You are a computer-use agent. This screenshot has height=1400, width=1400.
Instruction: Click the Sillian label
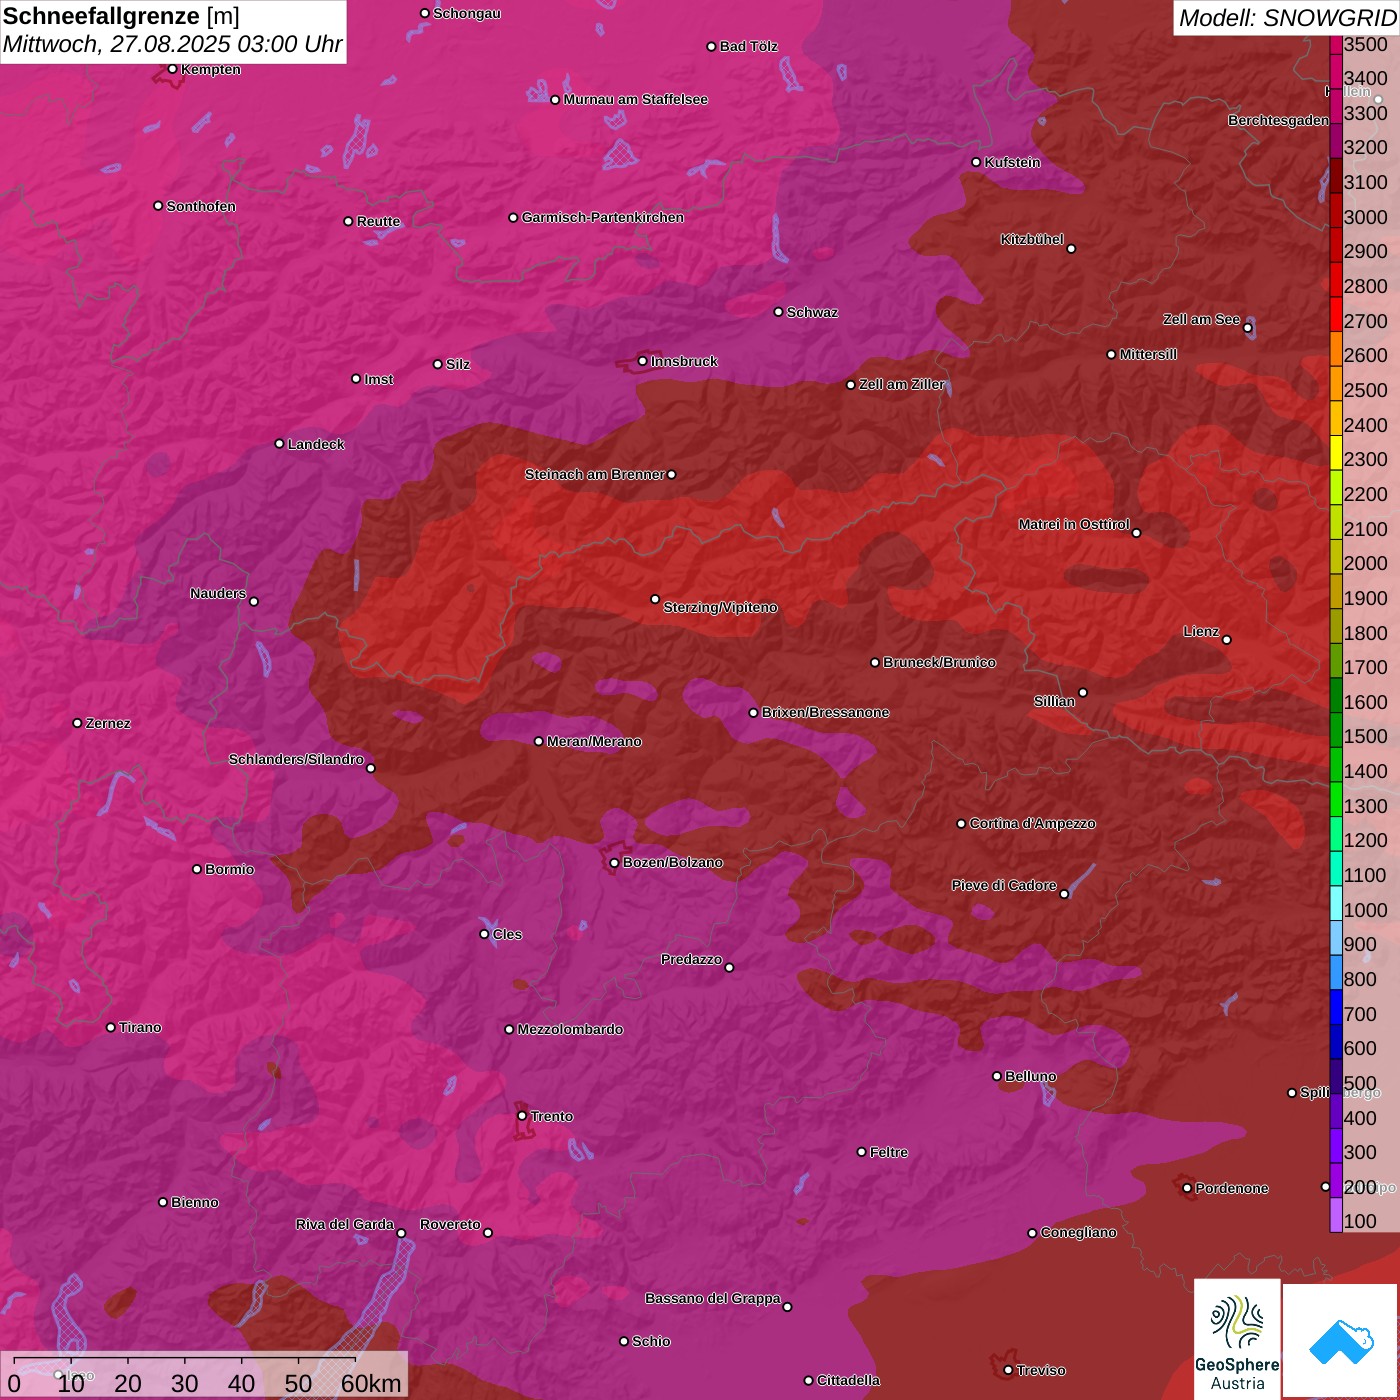click(1054, 701)
